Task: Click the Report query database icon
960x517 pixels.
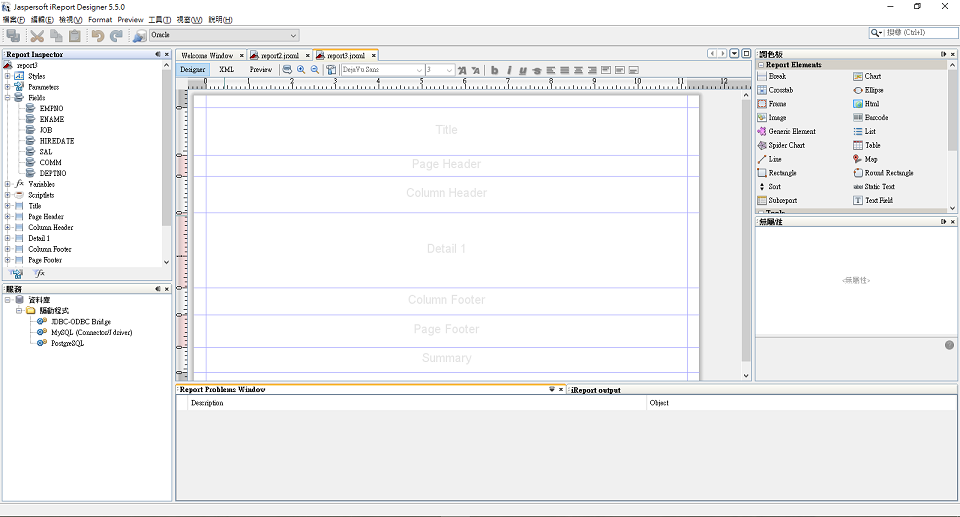Action: pos(287,70)
